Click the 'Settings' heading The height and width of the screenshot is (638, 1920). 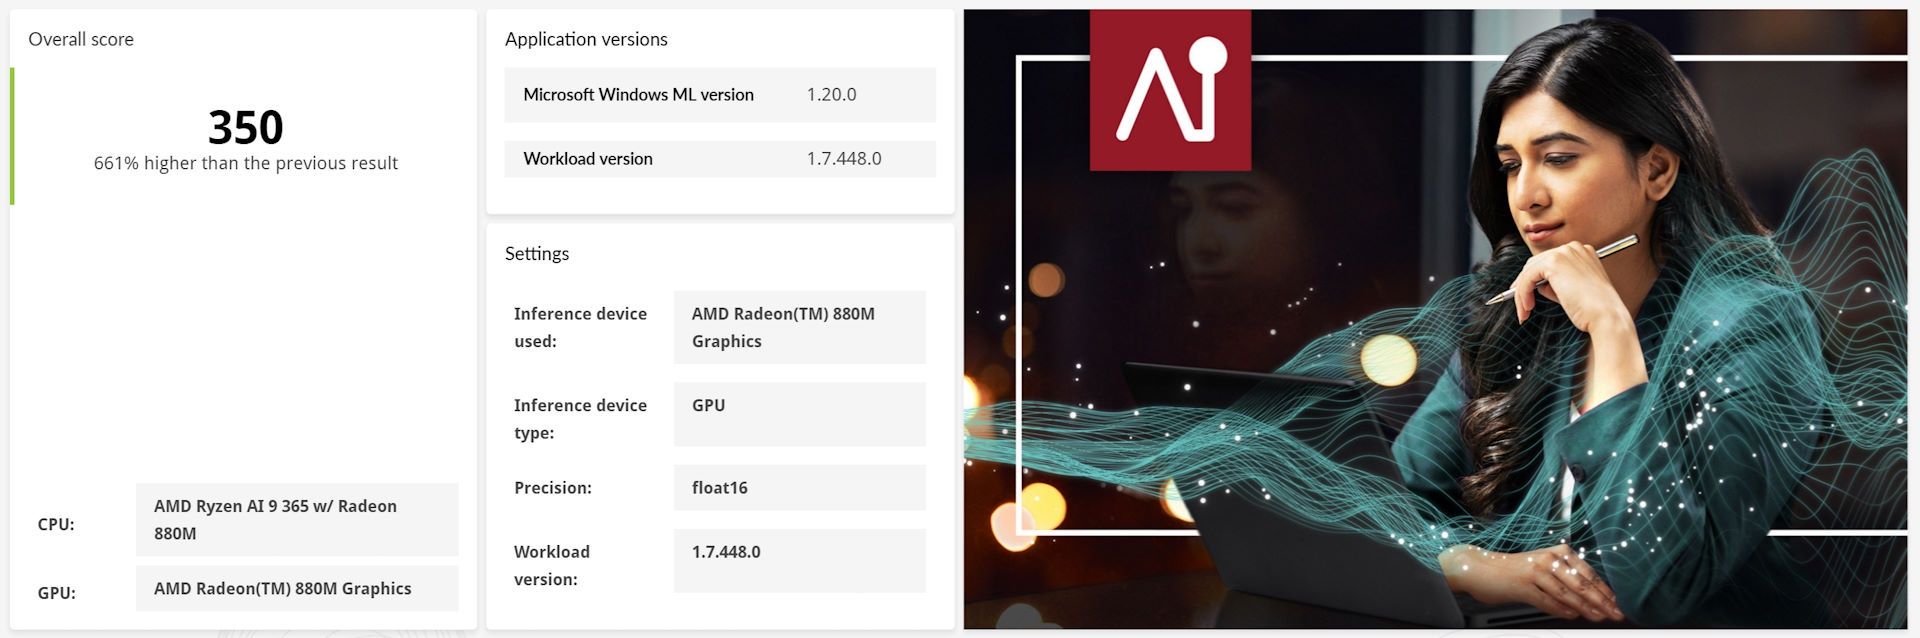(537, 253)
